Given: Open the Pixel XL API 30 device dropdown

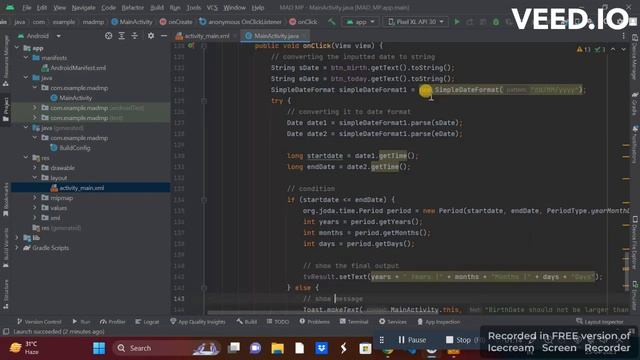Looking at the screenshot, I should click(x=416, y=22).
